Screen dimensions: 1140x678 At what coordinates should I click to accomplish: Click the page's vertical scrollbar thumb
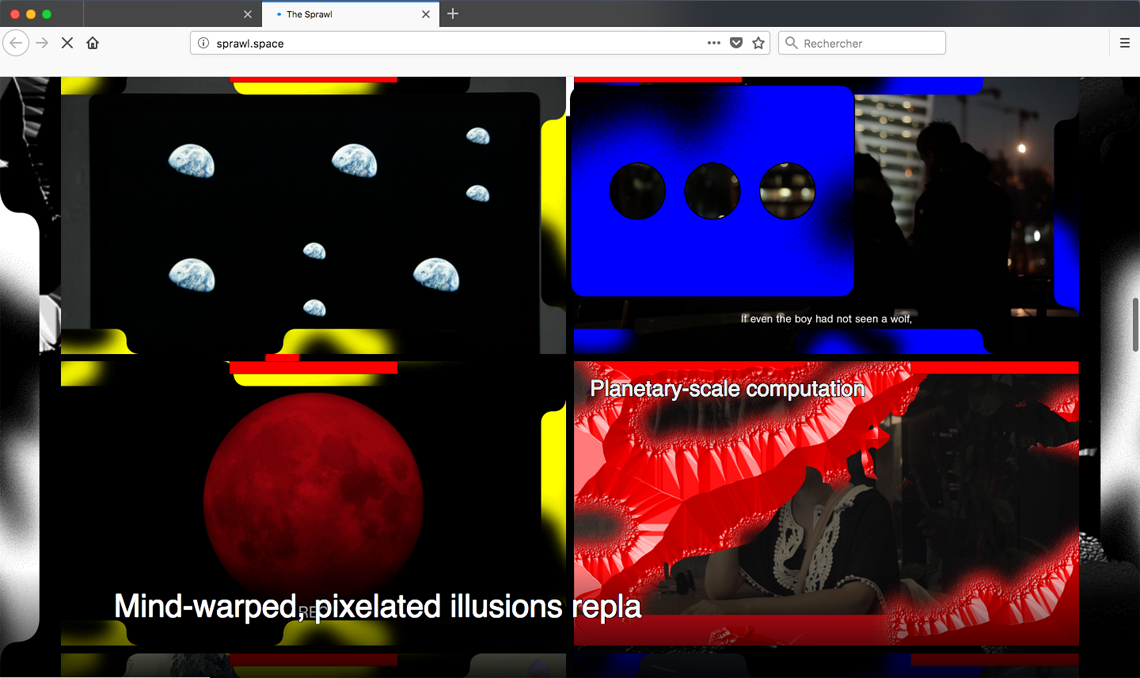pos(1134,324)
